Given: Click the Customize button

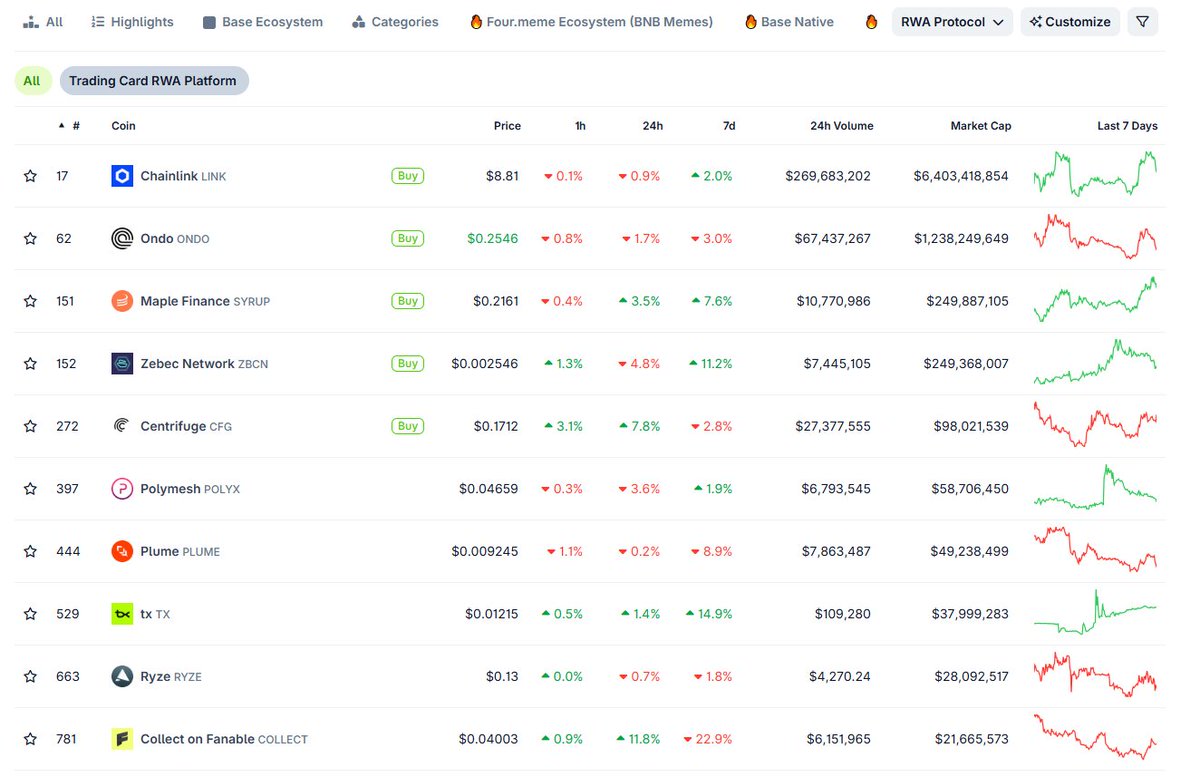Looking at the screenshot, I should tap(1070, 22).
